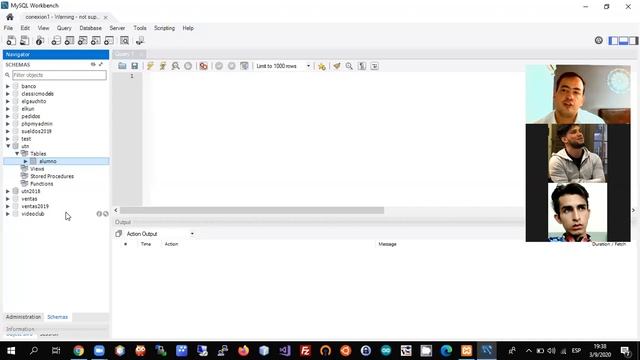Click the create new table icon

(69, 40)
